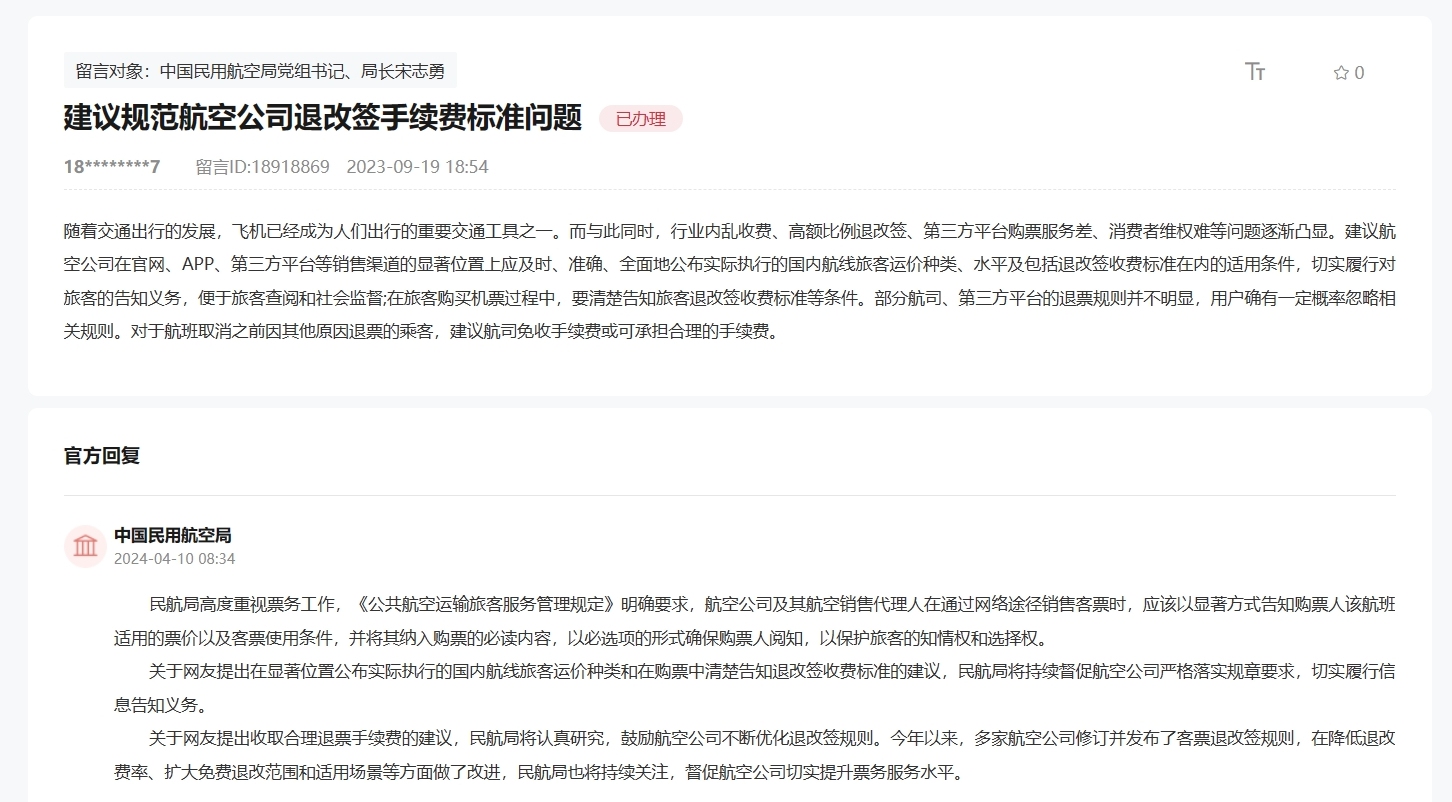Image resolution: width=1452 pixels, height=802 pixels.
Task: Click the message paragraph starting 随着交通出行的发展
Action: coord(730,281)
